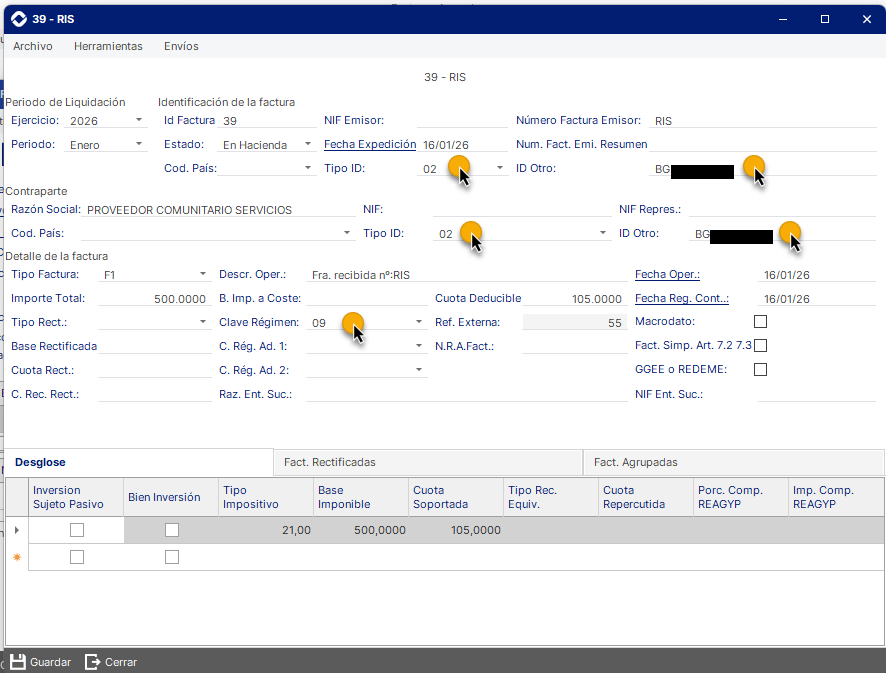Viewport: 886px width, 673px height.
Task: Open Contraparte Tipo ID dropdown arrow
Action: tap(603, 233)
